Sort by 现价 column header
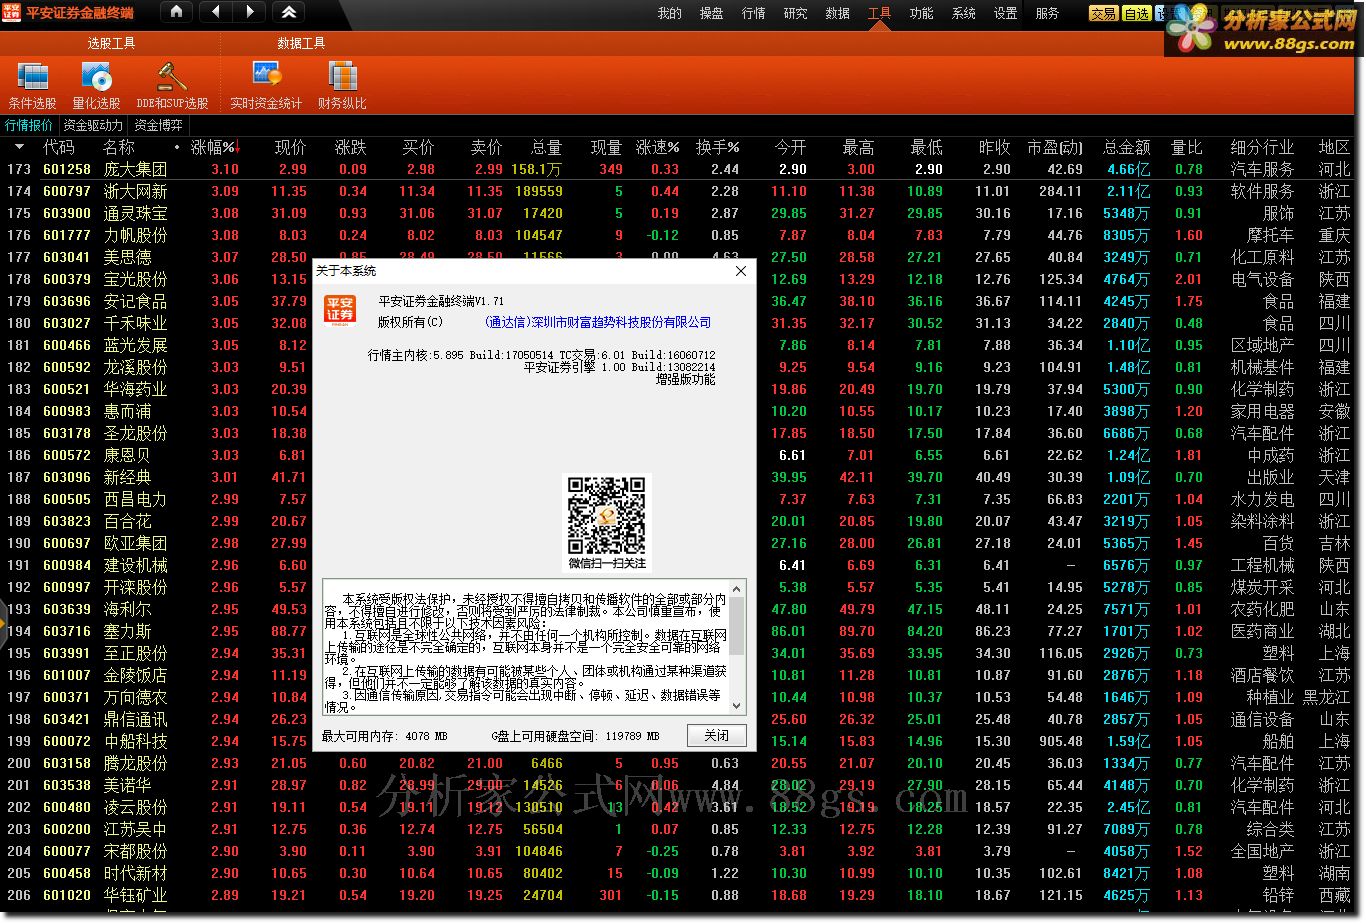 [291, 147]
